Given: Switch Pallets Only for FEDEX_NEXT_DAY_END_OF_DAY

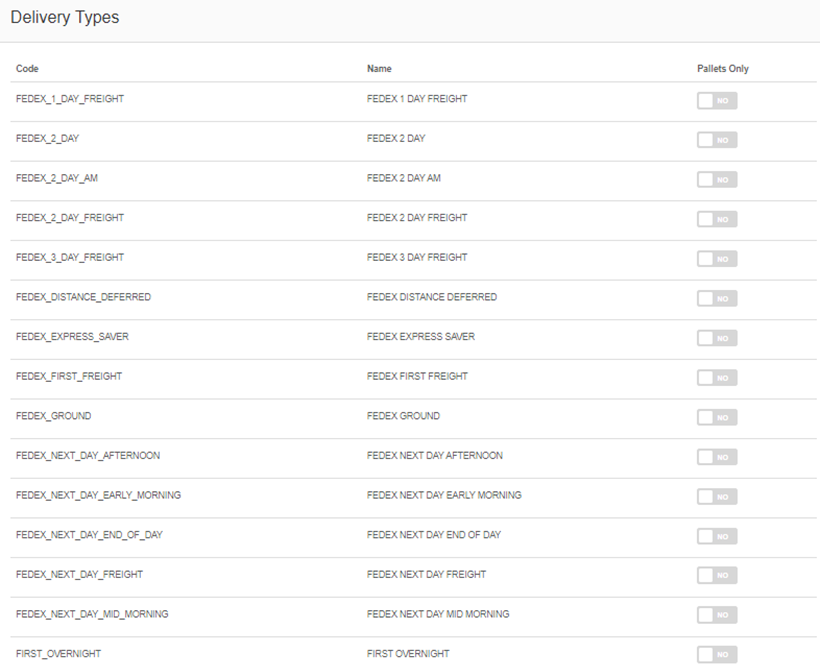Looking at the screenshot, I should click(717, 536).
